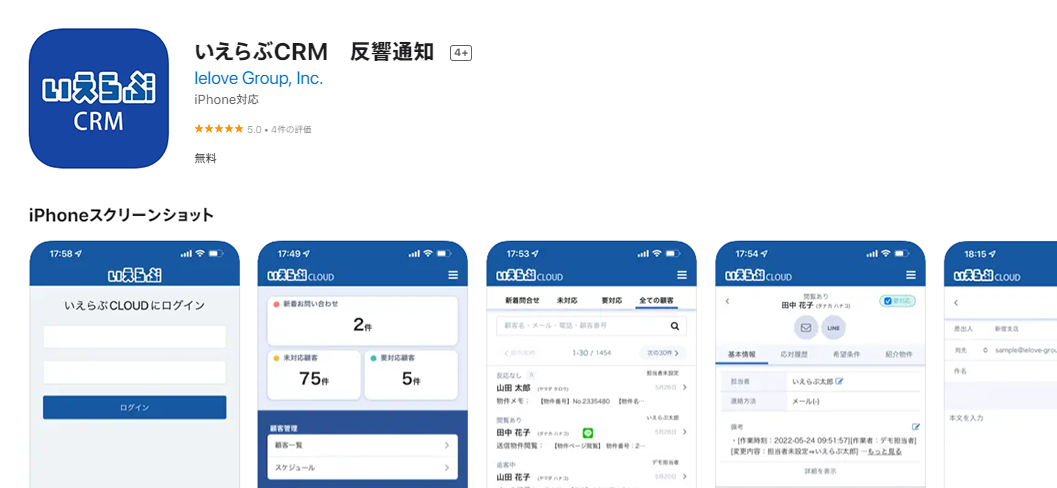
Task: Click いえらぶ logo on the login screenshot
Action: (x=135, y=275)
